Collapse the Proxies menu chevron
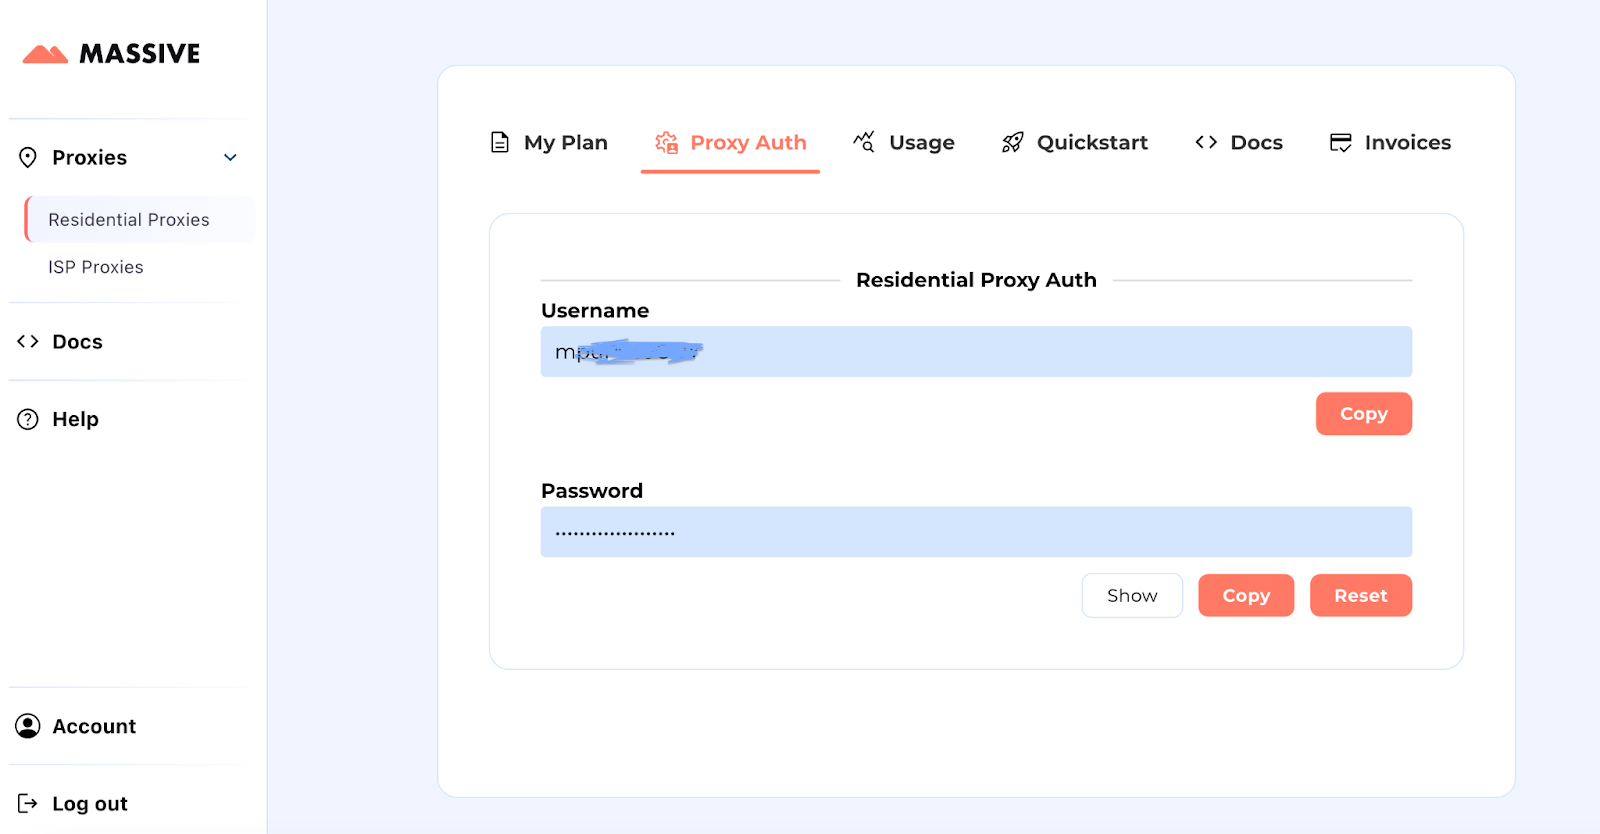 (x=230, y=158)
